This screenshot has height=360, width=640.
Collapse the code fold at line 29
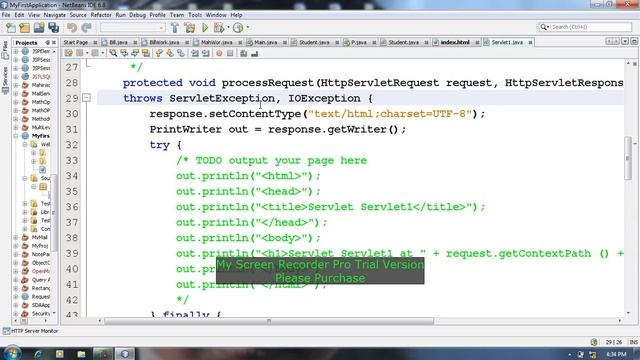click(x=86, y=98)
